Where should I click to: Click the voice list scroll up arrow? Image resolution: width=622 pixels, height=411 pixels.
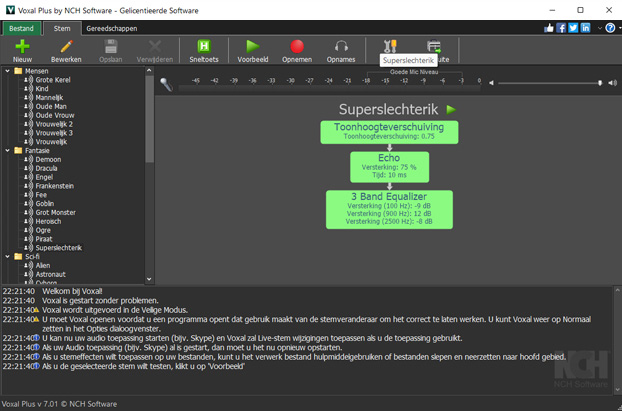(149, 71)
